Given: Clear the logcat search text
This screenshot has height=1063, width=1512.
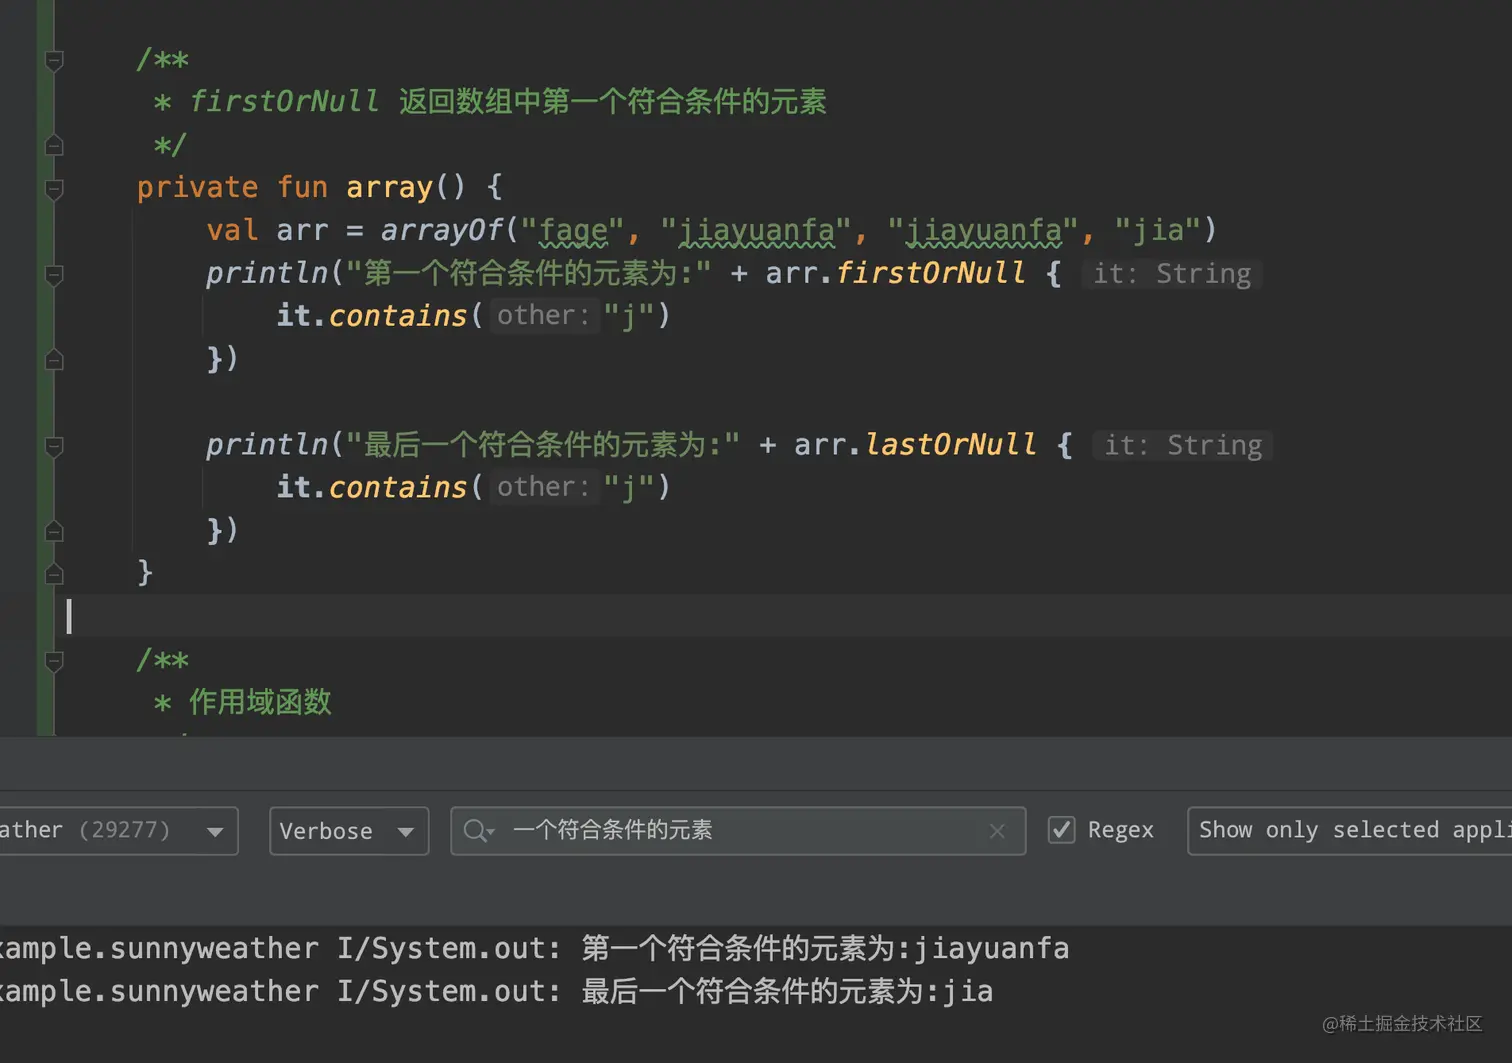Looking at the screenshot, I should click(997, 831).
